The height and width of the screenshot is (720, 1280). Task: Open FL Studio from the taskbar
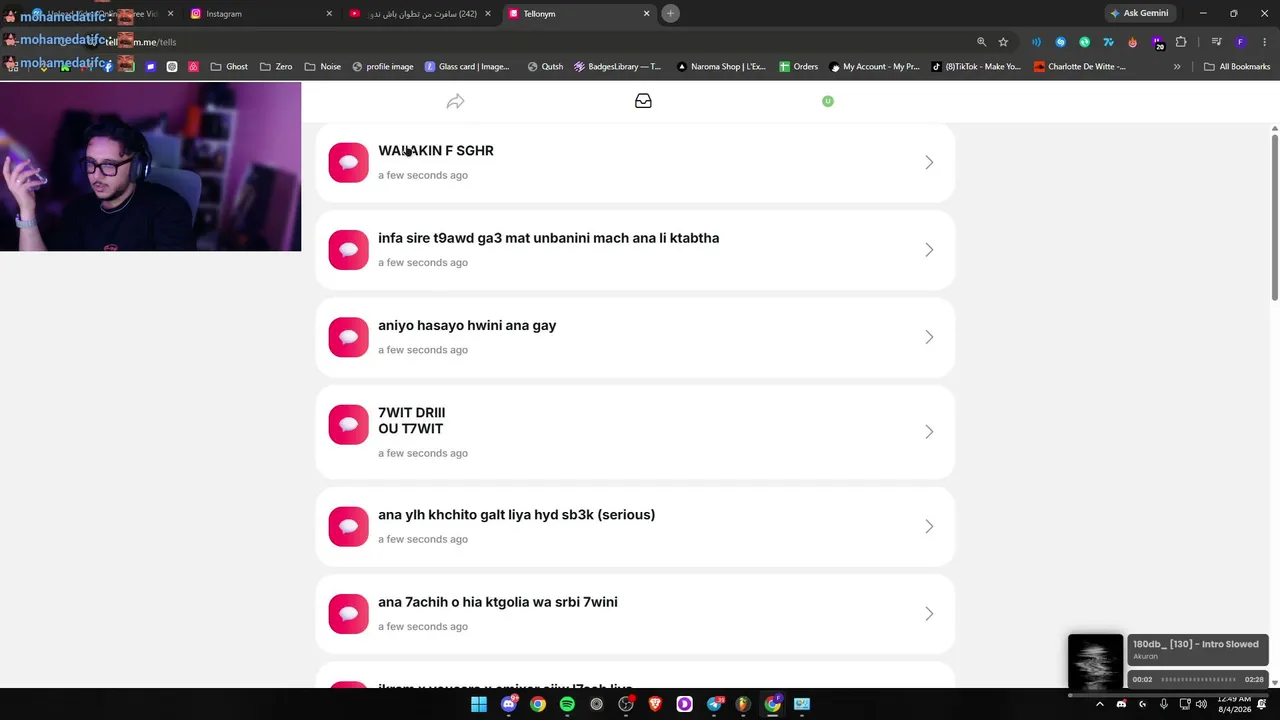(x=743, y=704)
